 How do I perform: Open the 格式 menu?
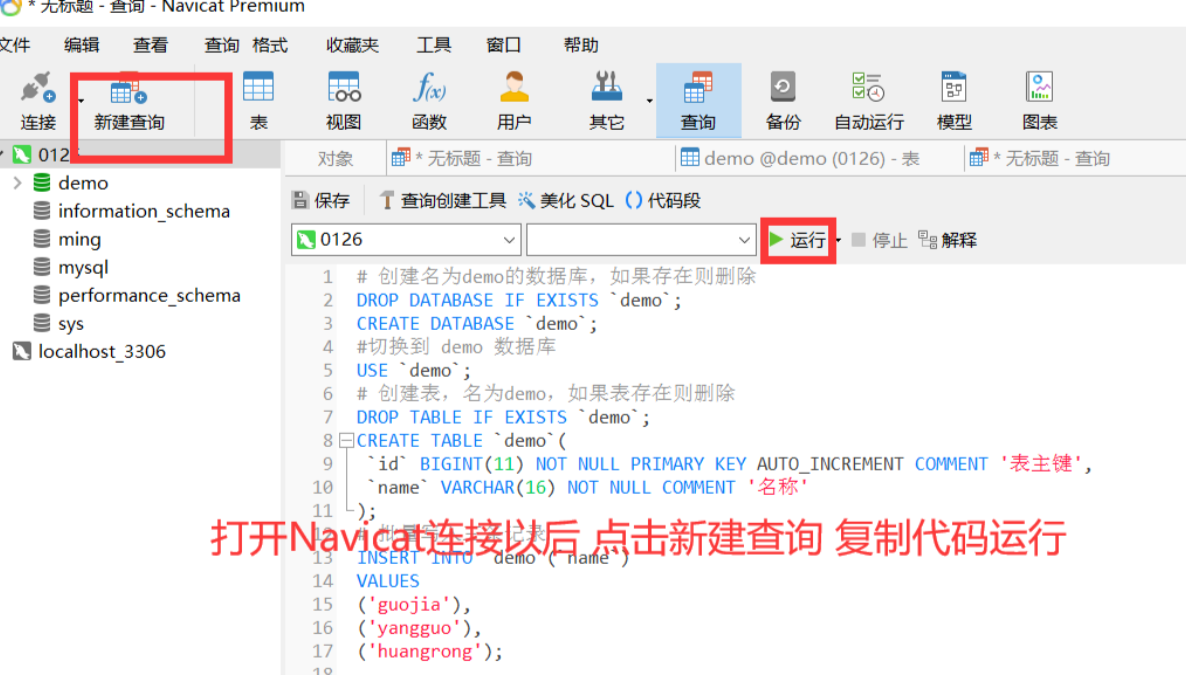(x=270, y=45)
